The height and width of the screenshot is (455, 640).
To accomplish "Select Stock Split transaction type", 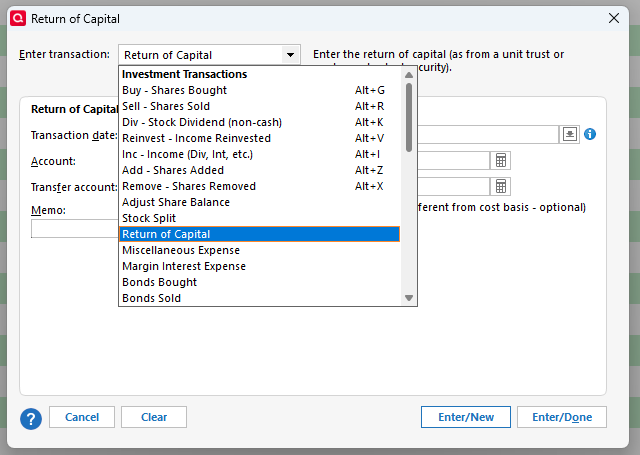I will click(x=150, y=218).
